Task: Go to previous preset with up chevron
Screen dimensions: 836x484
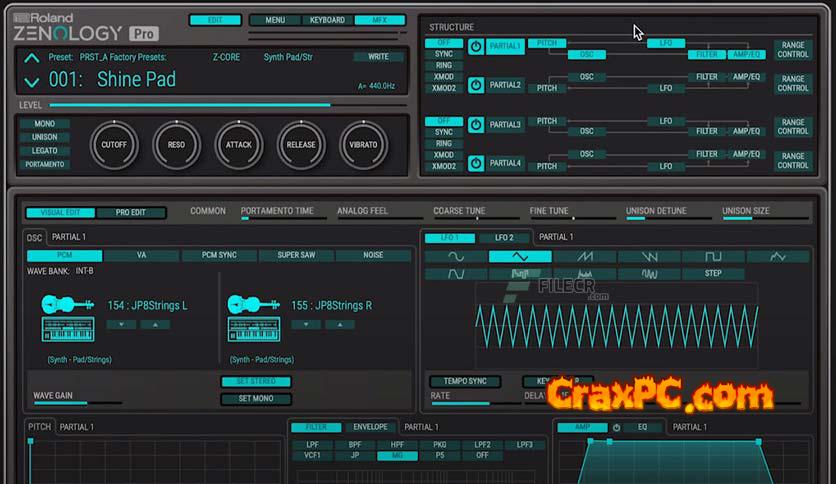Action: (x=31, y=58)
